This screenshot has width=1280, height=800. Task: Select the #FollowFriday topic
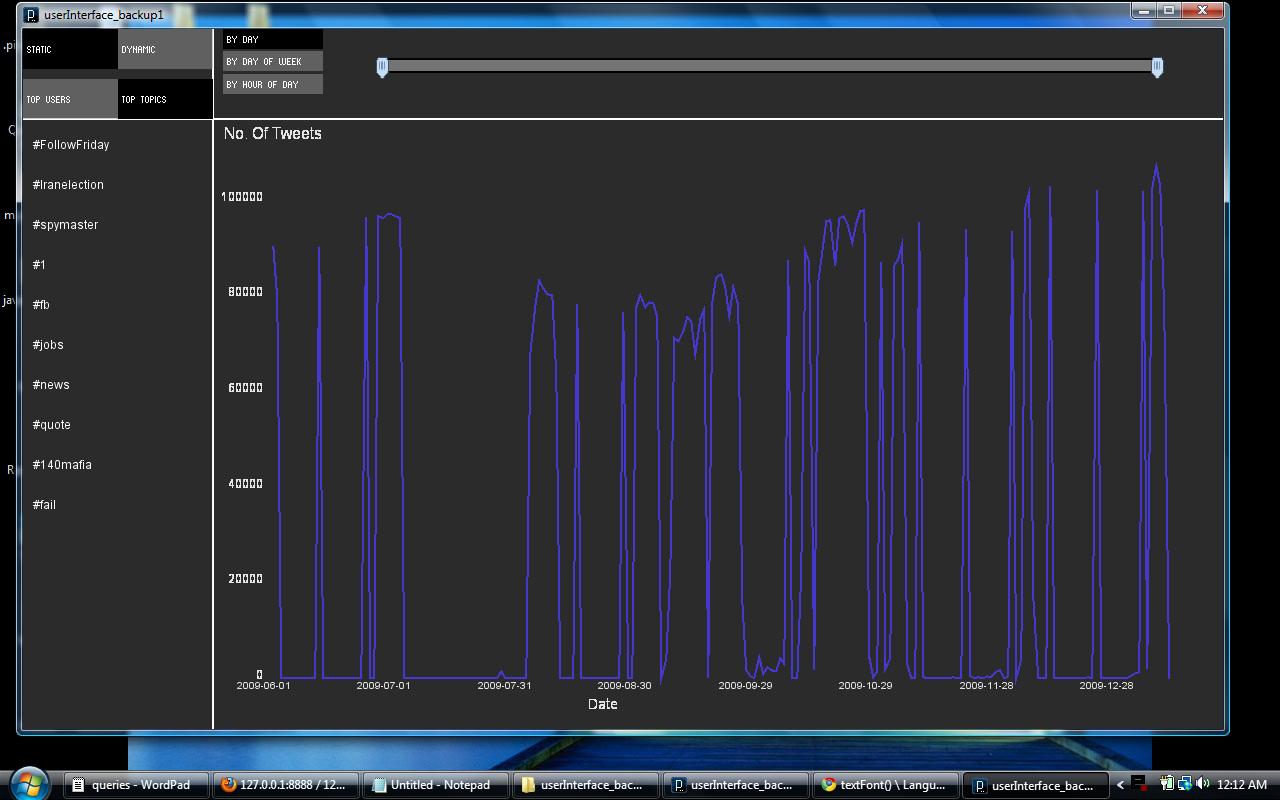tap(71, 145)
